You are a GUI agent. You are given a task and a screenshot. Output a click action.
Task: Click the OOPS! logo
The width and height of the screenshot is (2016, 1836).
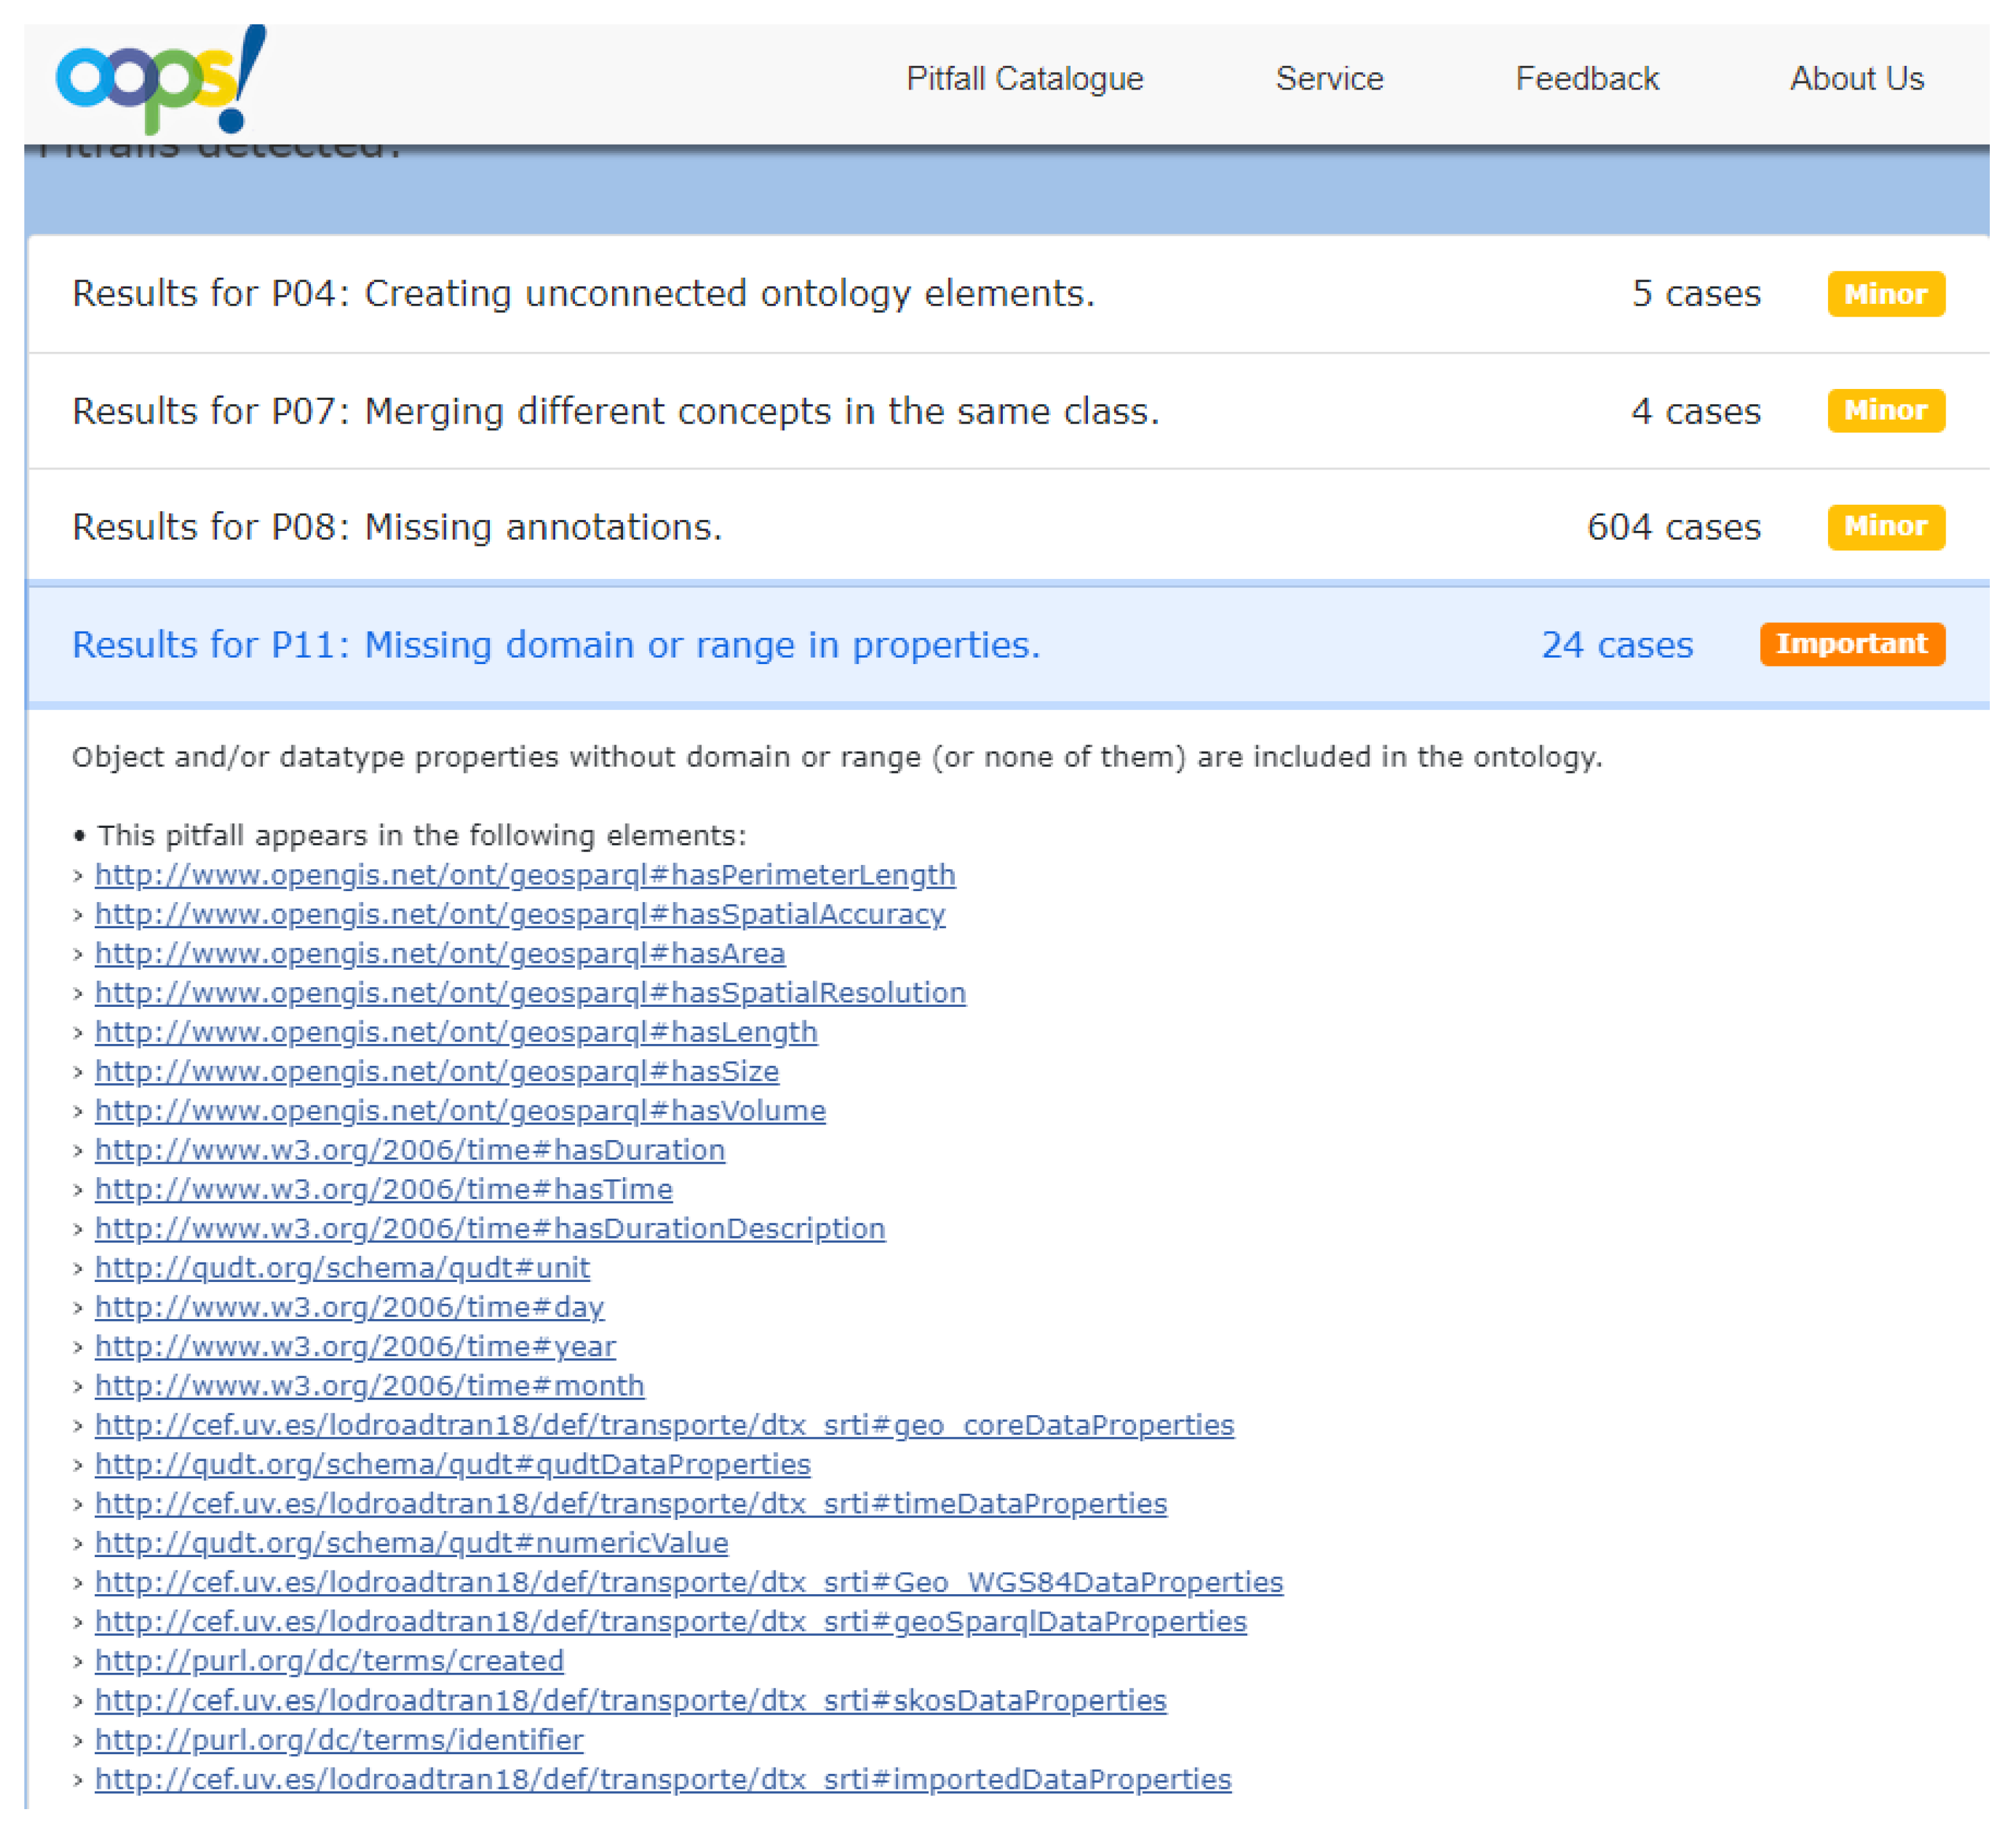tap(160, 80)
